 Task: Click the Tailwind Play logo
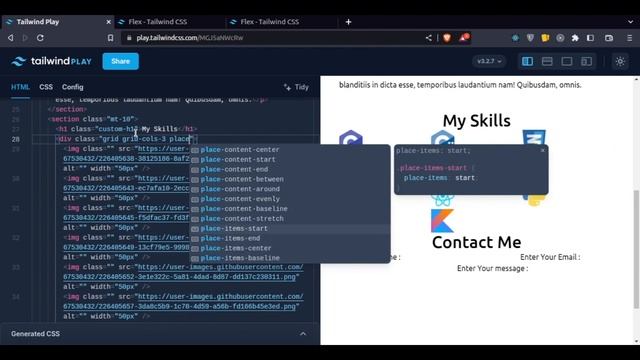[x=51, y=61]
